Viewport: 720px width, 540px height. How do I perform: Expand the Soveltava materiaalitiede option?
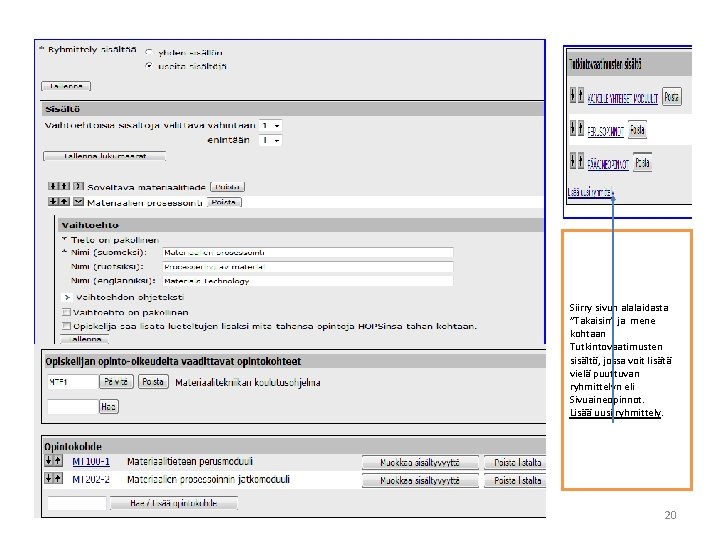coord(79,186)
